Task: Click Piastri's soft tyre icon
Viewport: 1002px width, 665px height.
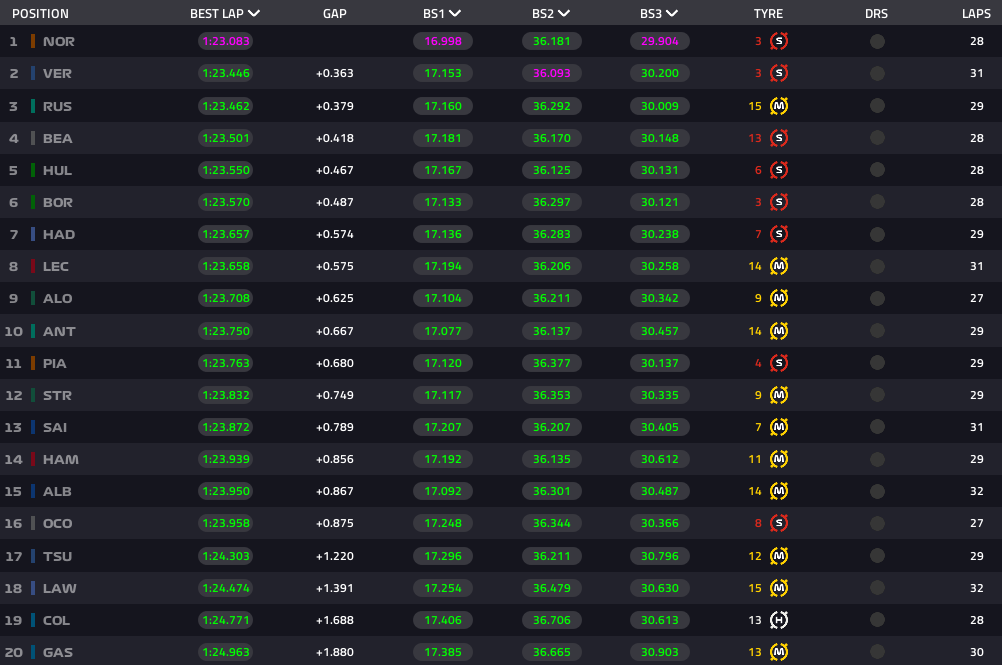Action: click(x=780, y=363)
